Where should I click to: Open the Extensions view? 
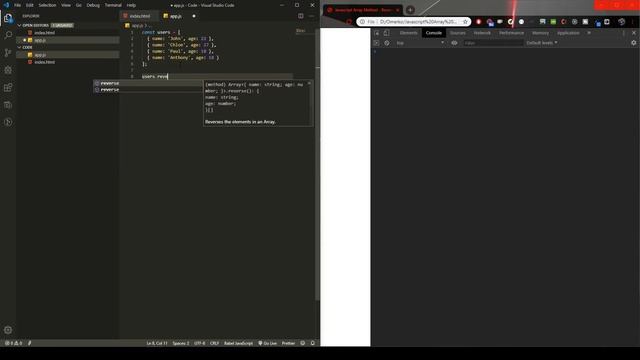(8, 88)
